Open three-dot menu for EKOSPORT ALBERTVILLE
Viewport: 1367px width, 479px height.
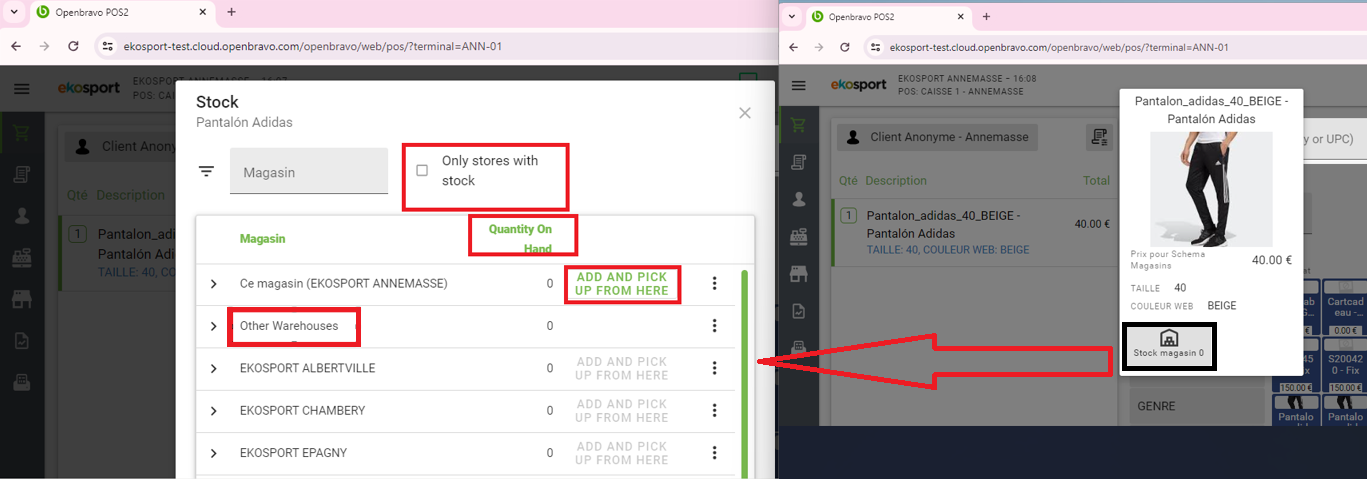click(714, 368)
